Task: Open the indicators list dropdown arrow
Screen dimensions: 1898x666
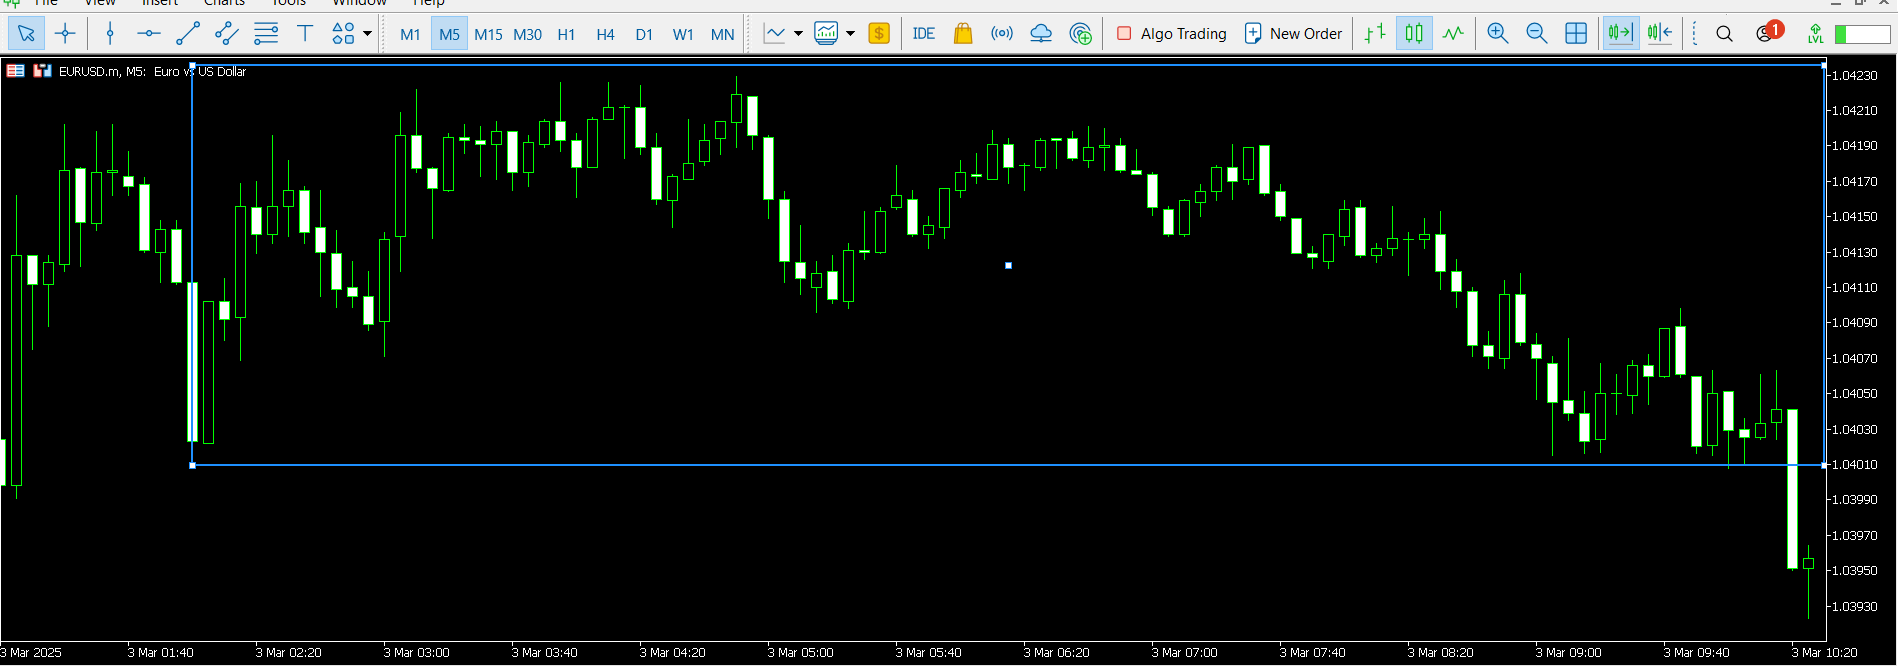Action: 798,34
